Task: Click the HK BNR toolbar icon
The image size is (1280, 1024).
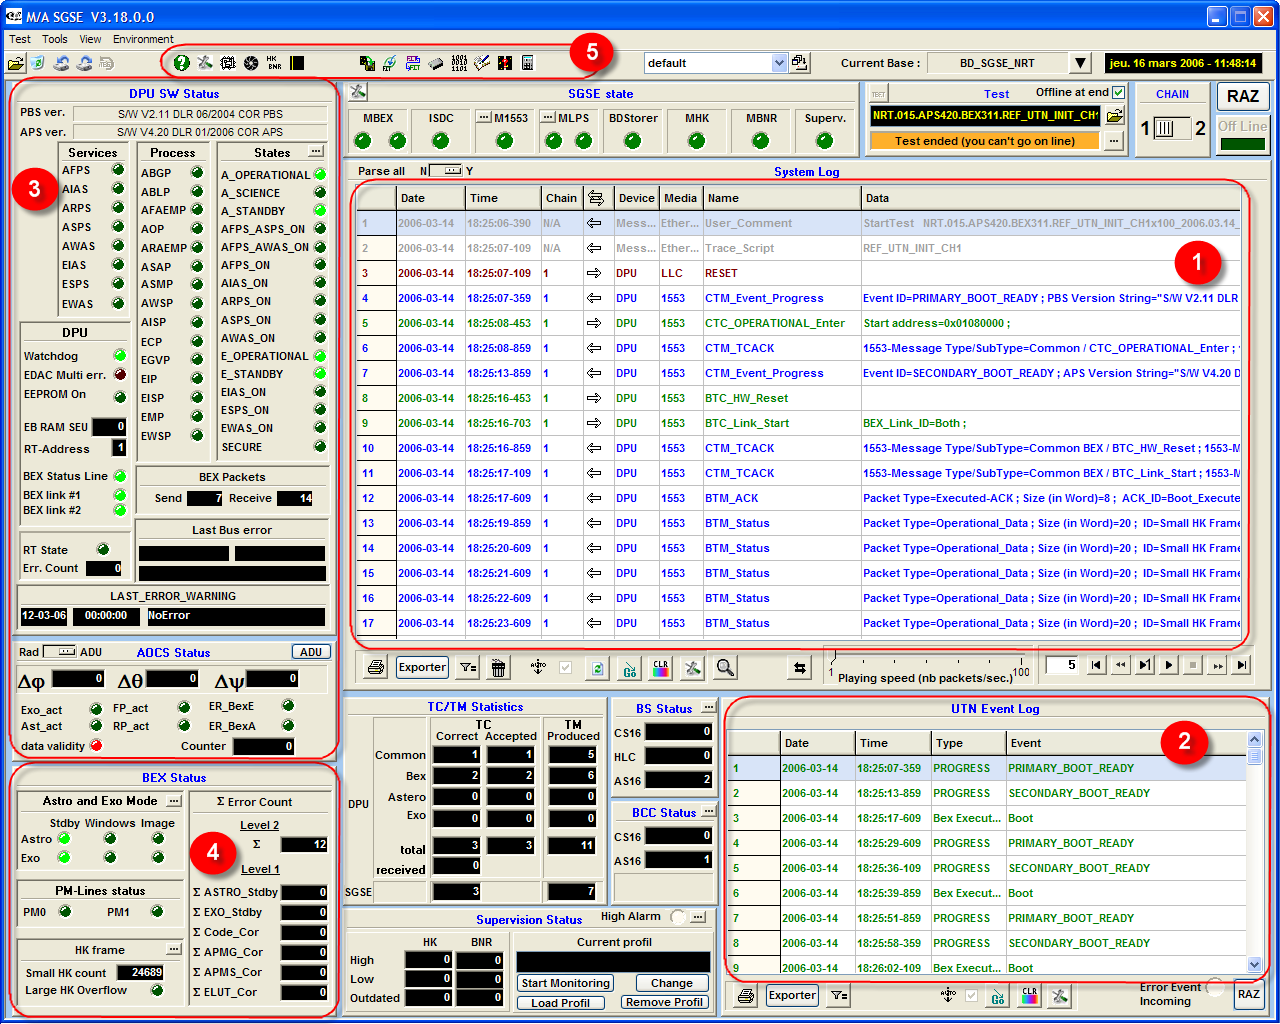Action: [x=274, y=63]
